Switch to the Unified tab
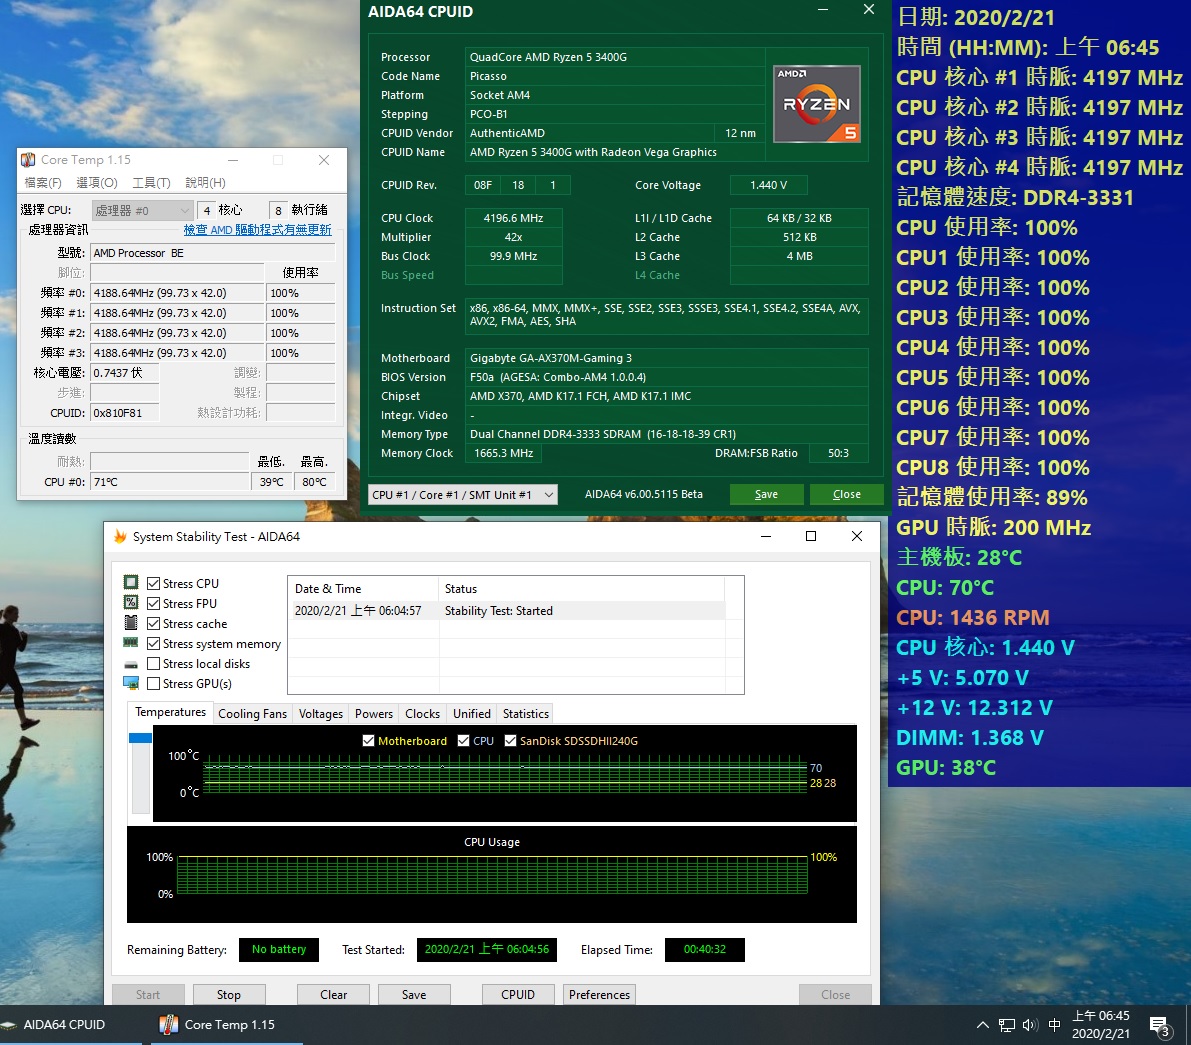 (472, 714)
